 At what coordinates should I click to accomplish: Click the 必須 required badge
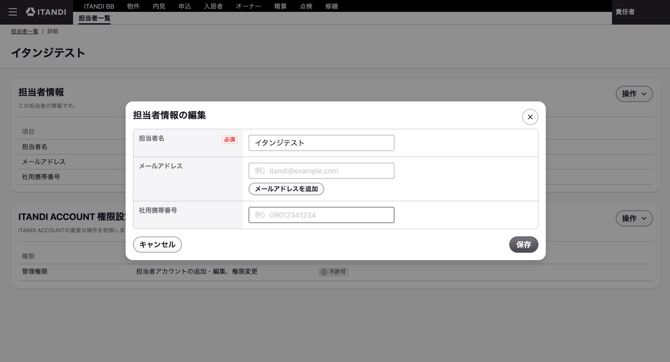230,139
